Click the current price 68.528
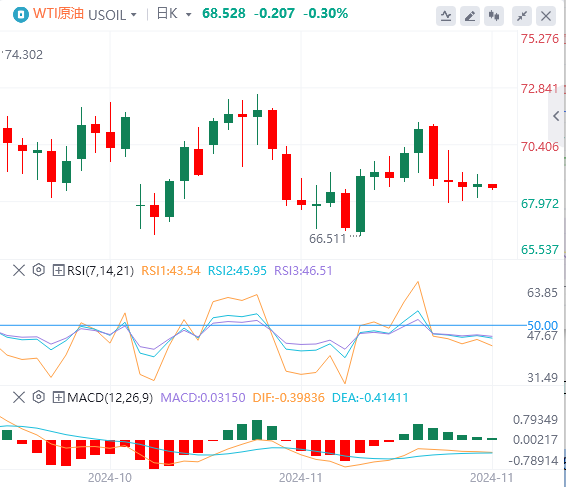Screen dimensions: 566x487 click(224, 14)
